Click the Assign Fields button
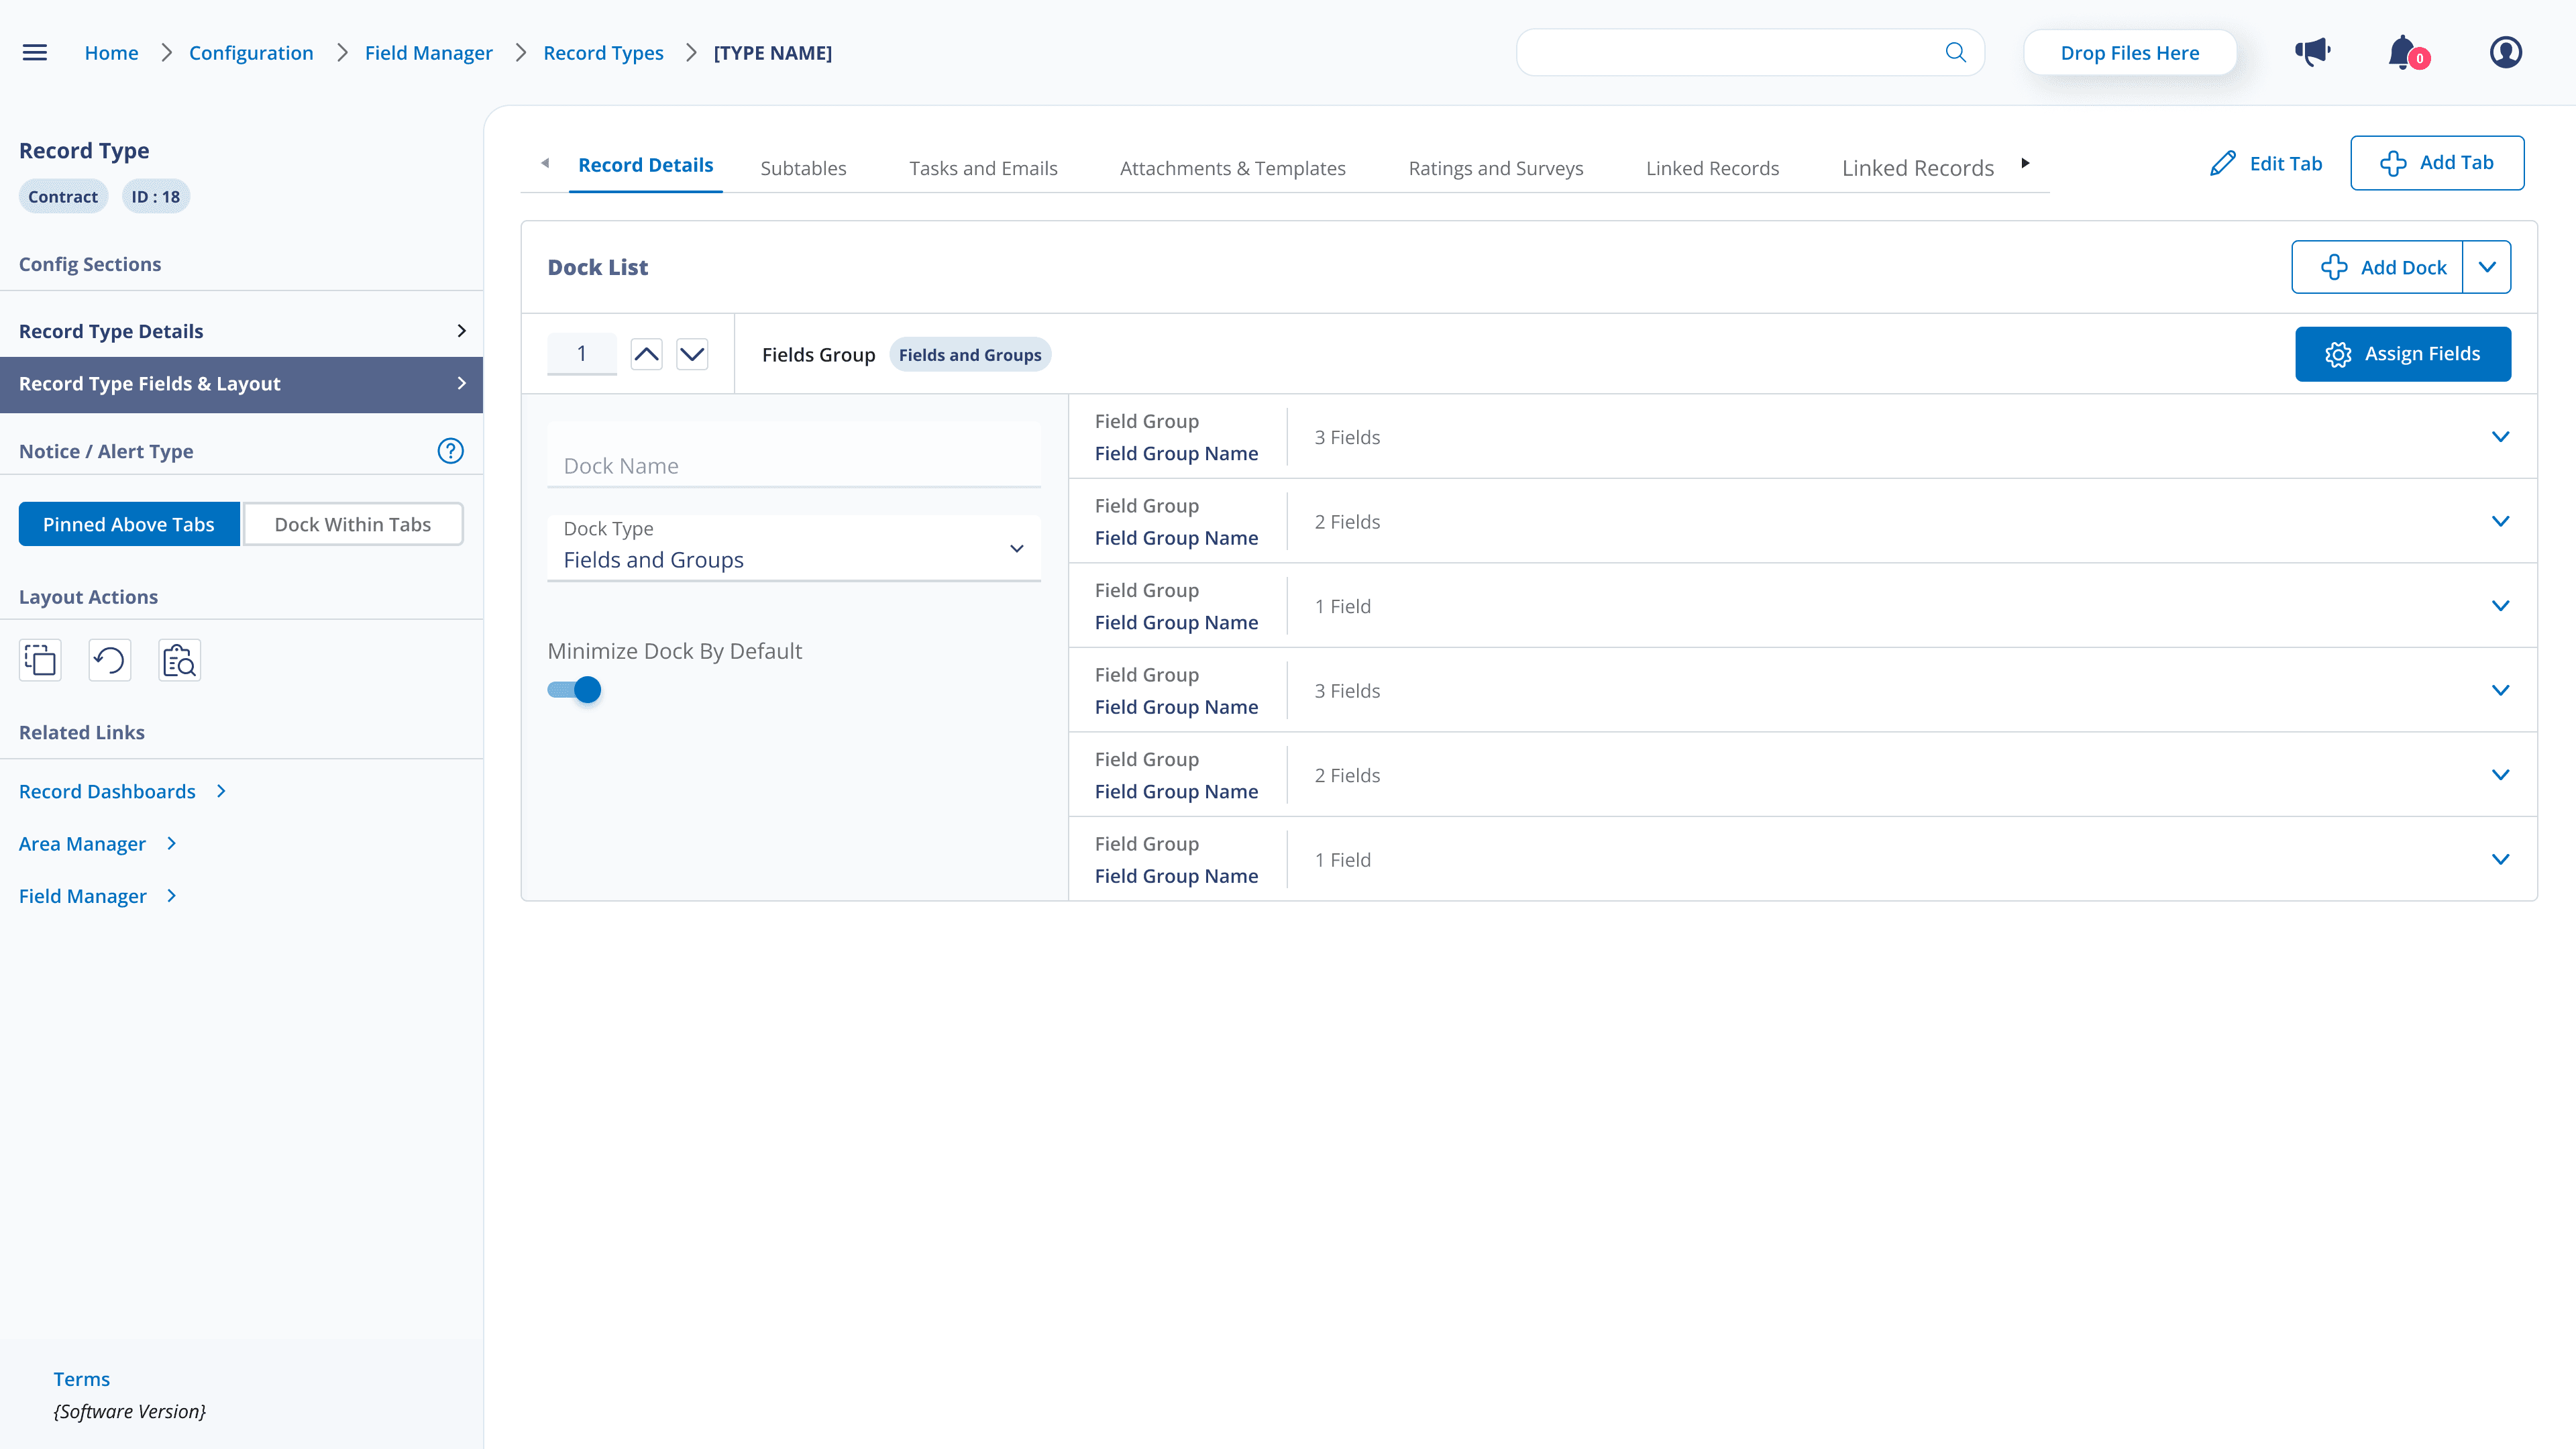 coord(2403,353)
